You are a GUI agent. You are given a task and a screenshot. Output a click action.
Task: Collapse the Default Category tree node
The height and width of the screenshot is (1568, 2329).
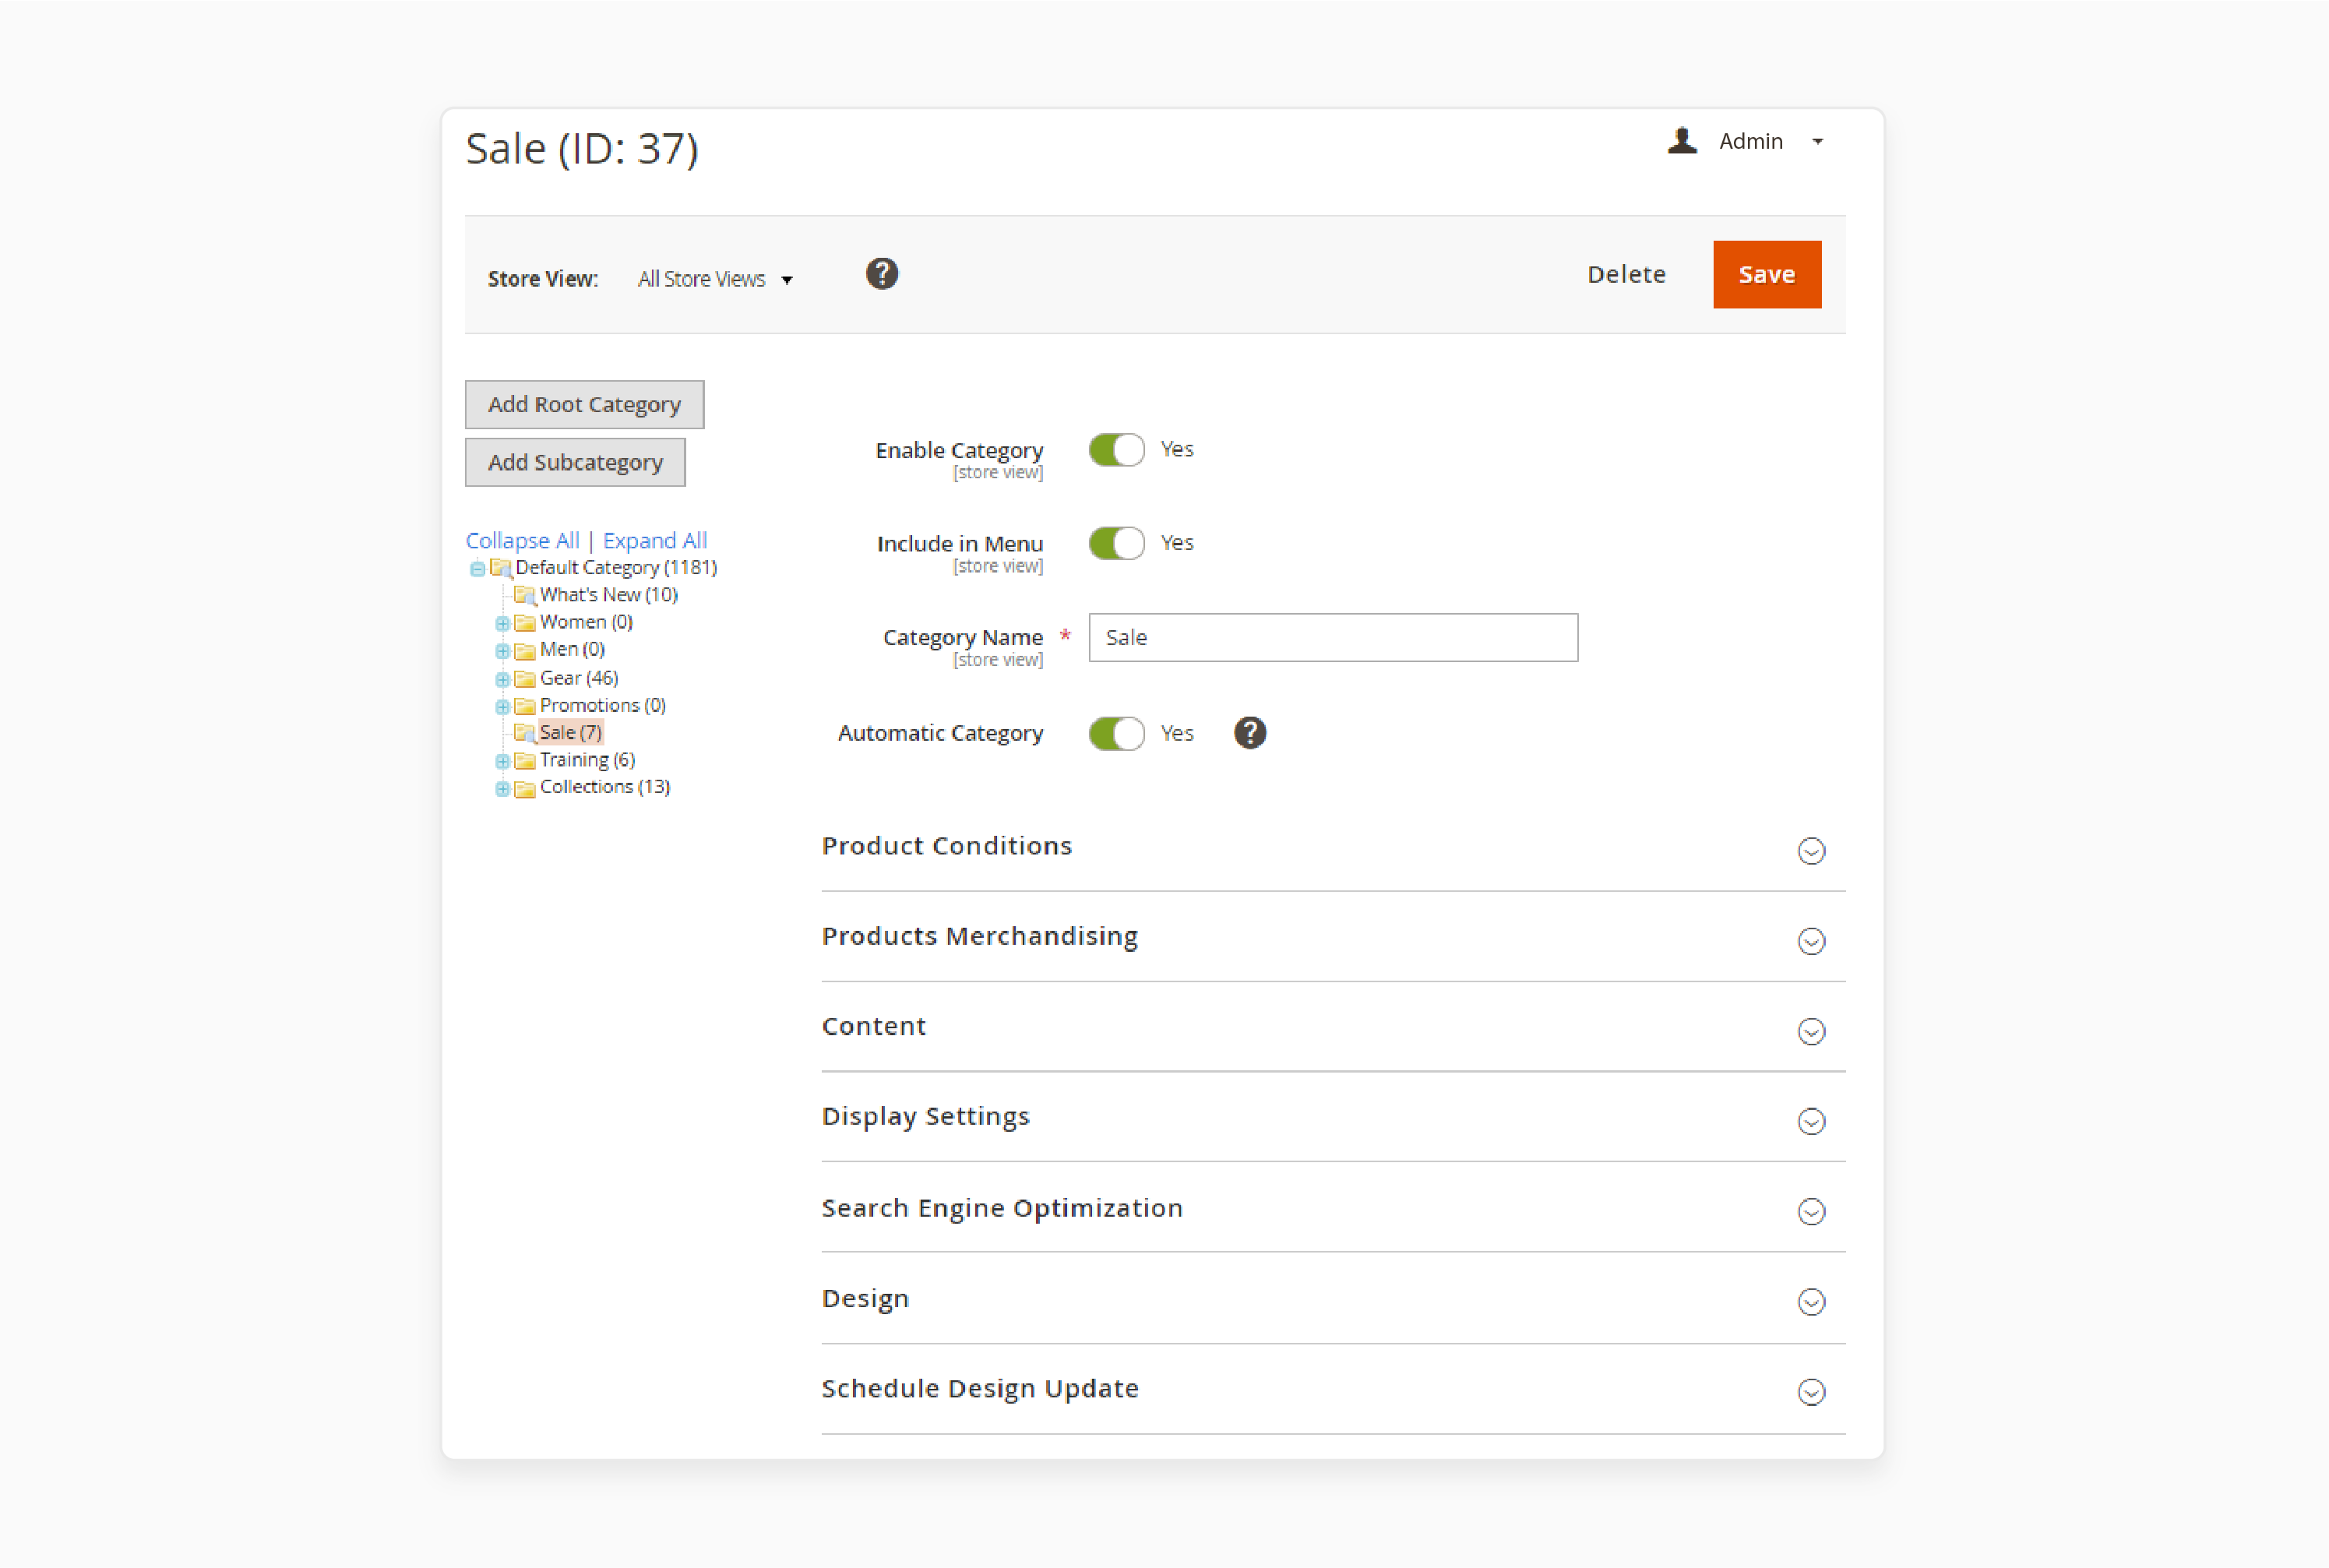[x=477, y=569]
